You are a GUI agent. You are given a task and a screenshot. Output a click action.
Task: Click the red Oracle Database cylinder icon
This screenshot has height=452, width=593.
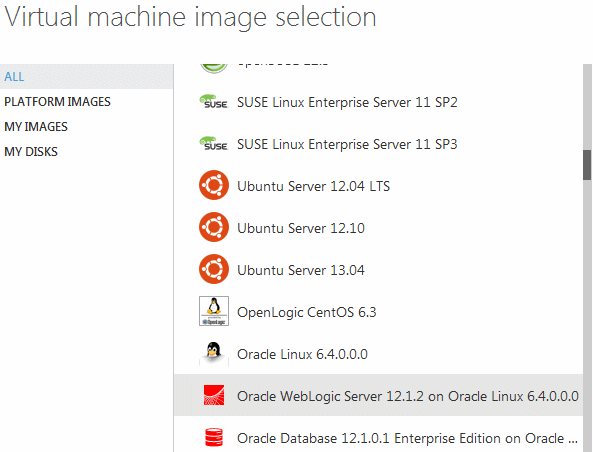tap(214, 438)
